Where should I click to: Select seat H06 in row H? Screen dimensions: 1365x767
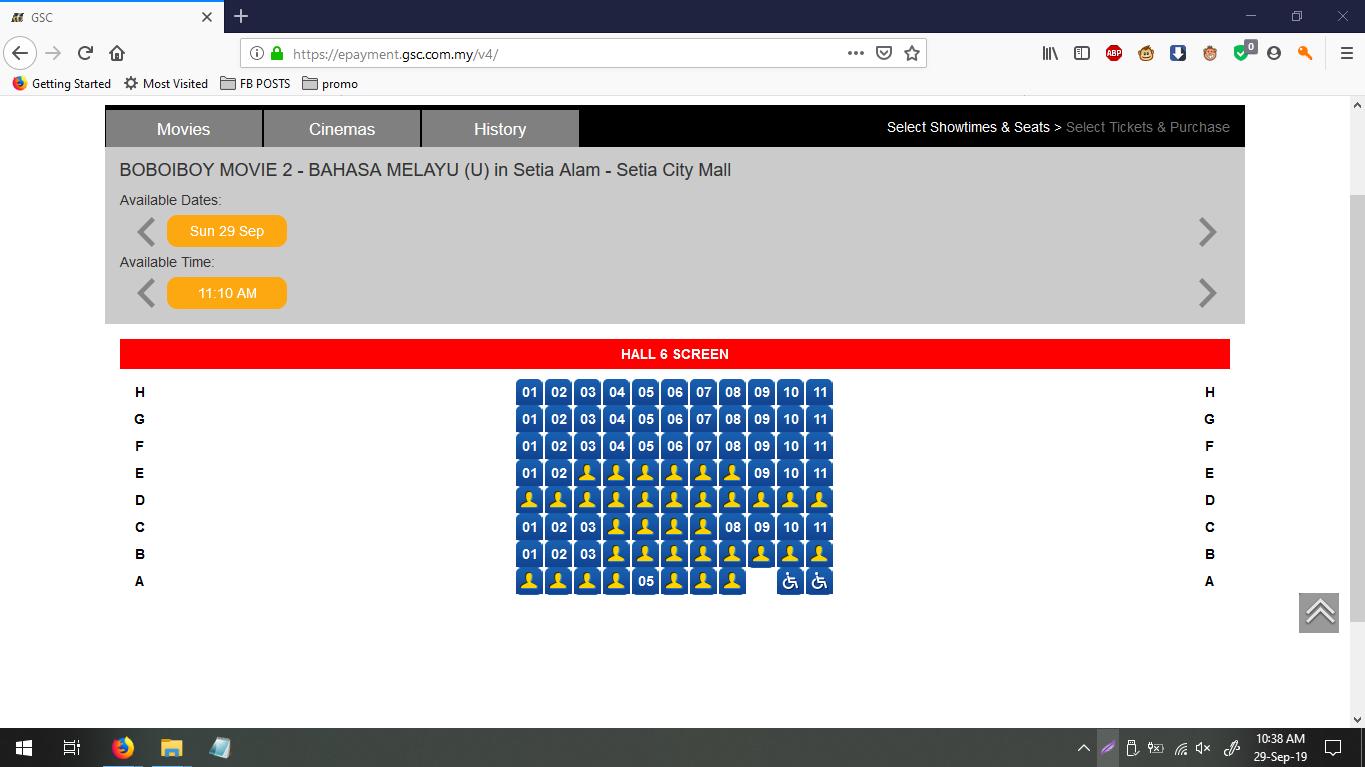(x=675, y=392)
